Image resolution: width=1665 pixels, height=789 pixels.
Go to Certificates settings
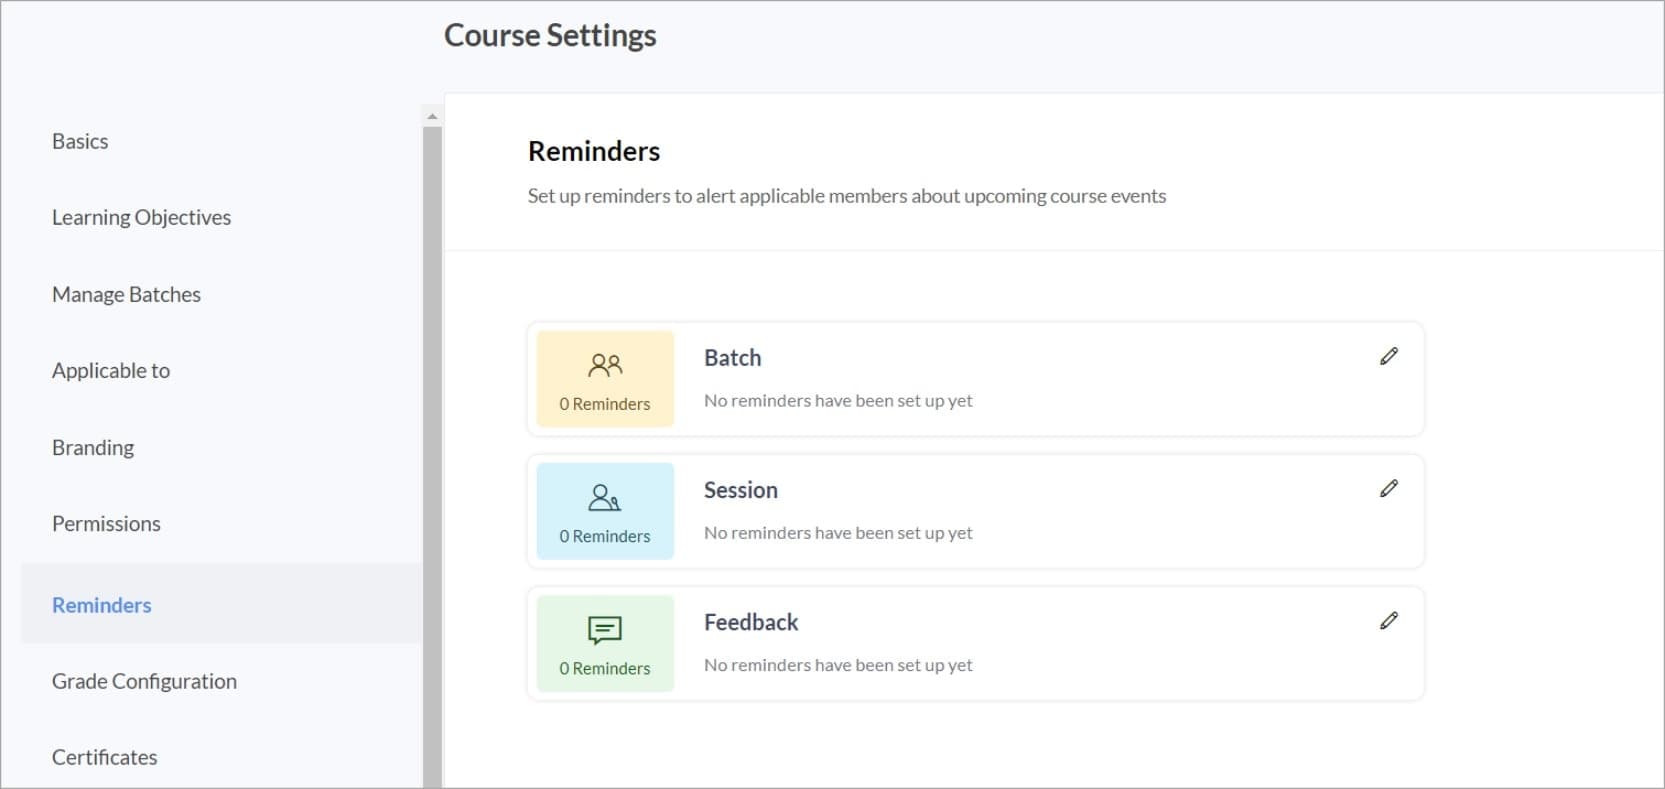pyautogui.click(x=105, y=757)
